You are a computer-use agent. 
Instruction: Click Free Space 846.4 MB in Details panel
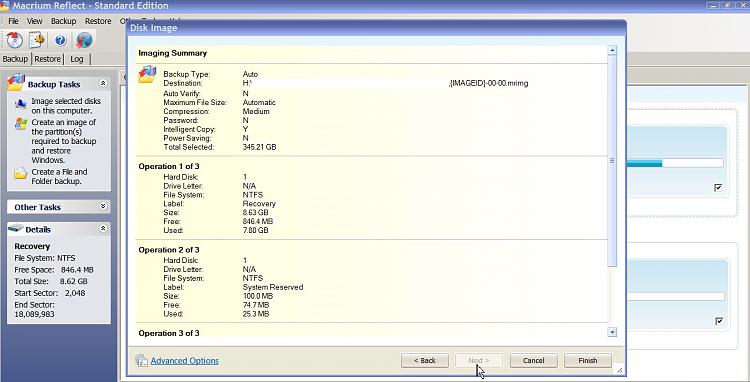click(54, 270)
